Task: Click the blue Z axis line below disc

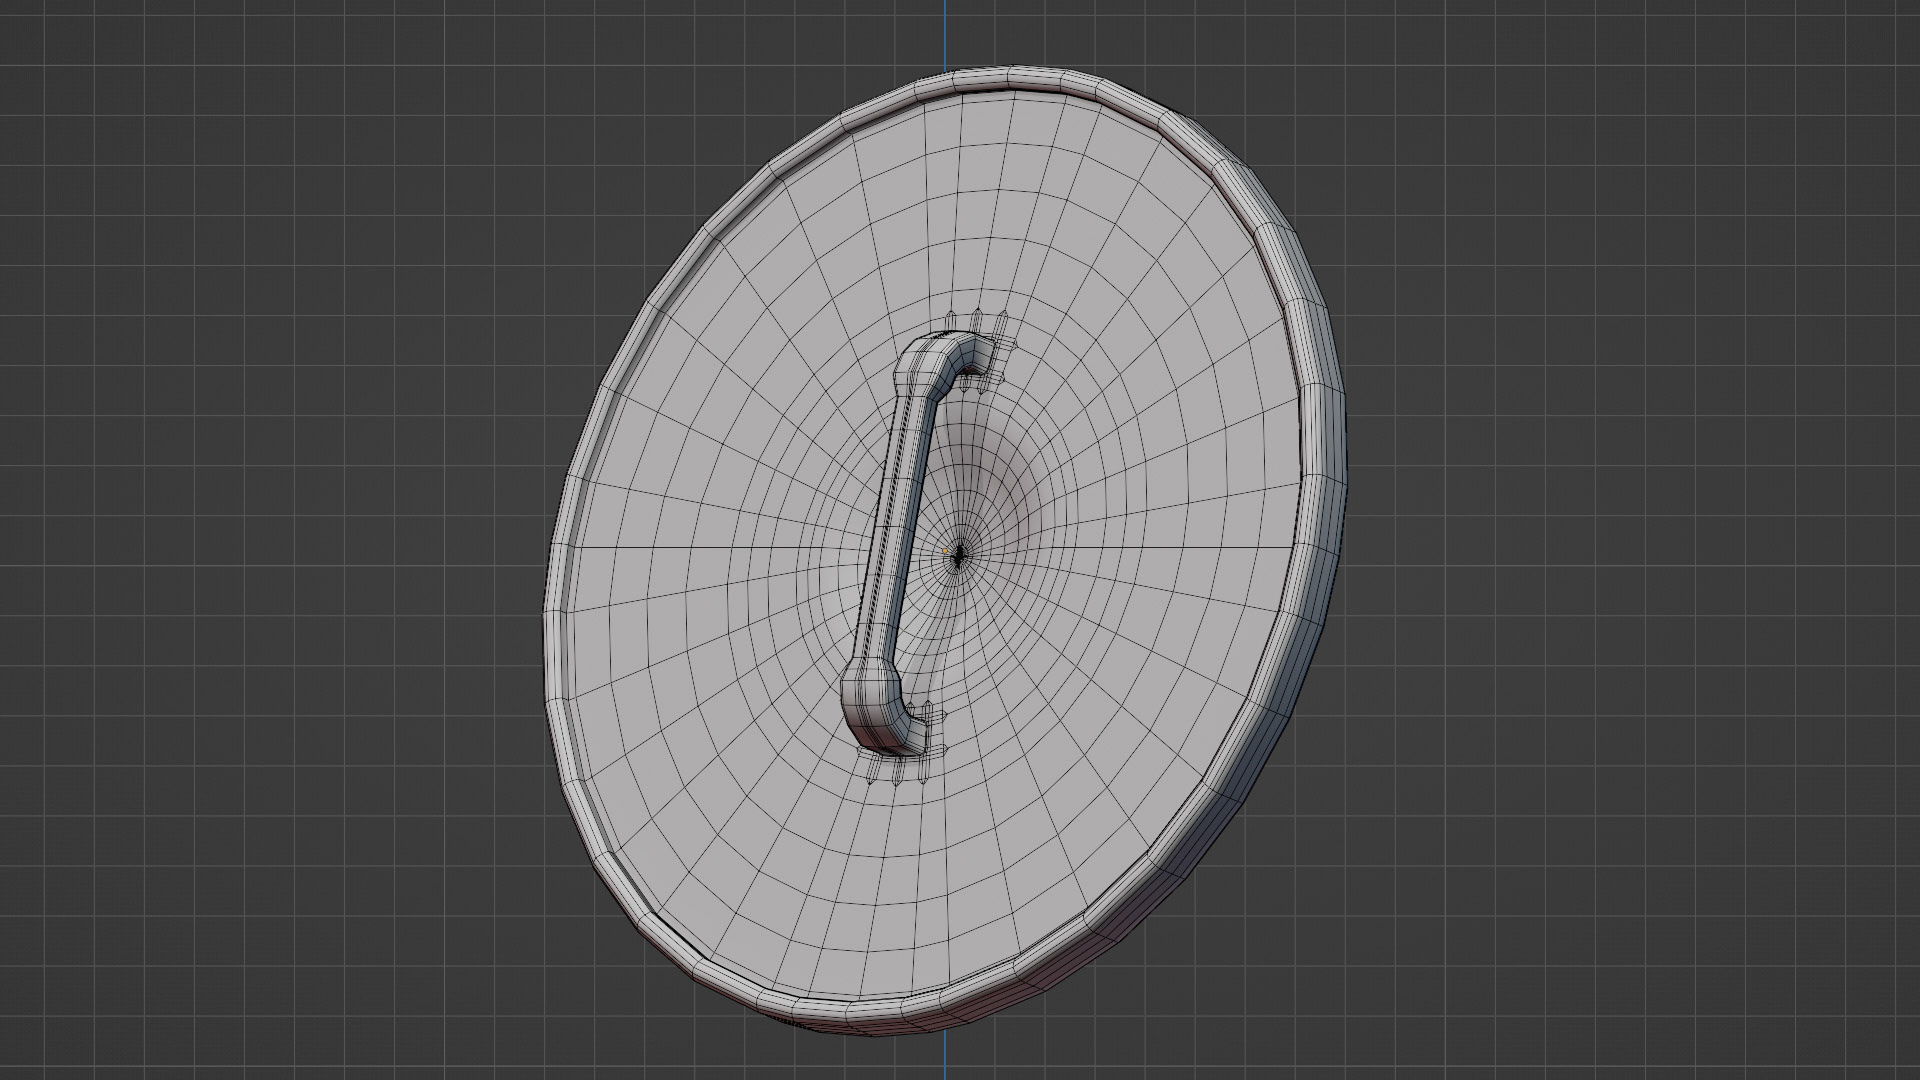Action: (945, 1058)
